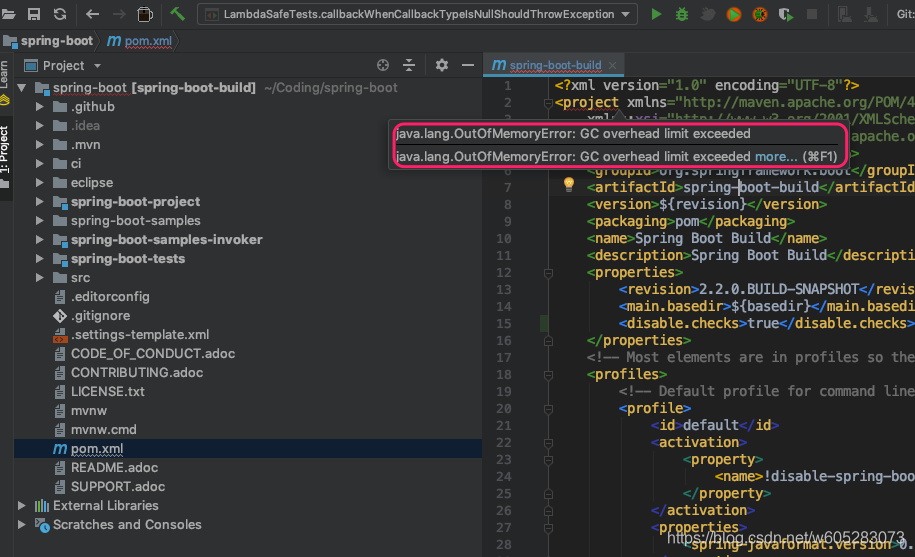This screenshot has height=557, width=915.
Task: Click pom.xml breadcrumb
Action: [x=140, y=41]
